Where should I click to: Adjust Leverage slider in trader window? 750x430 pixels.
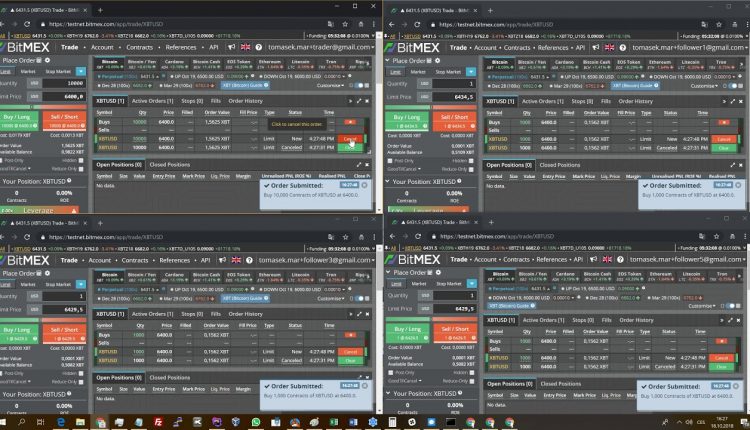(x=39, y=210)
